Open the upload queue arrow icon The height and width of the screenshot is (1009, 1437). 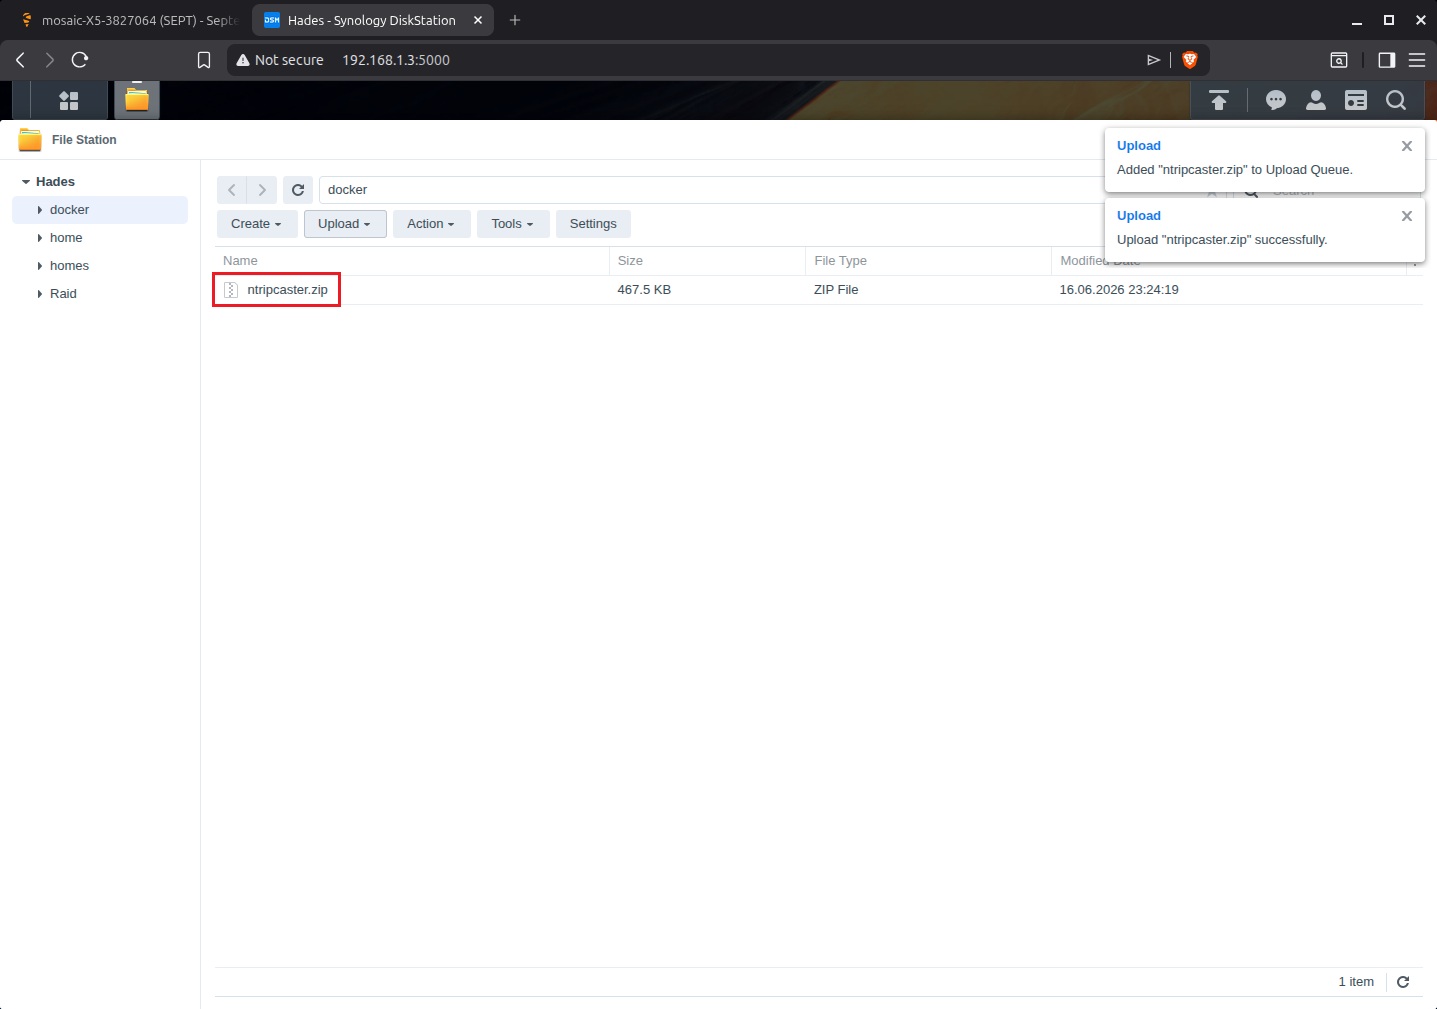[x=1219, y=100]
